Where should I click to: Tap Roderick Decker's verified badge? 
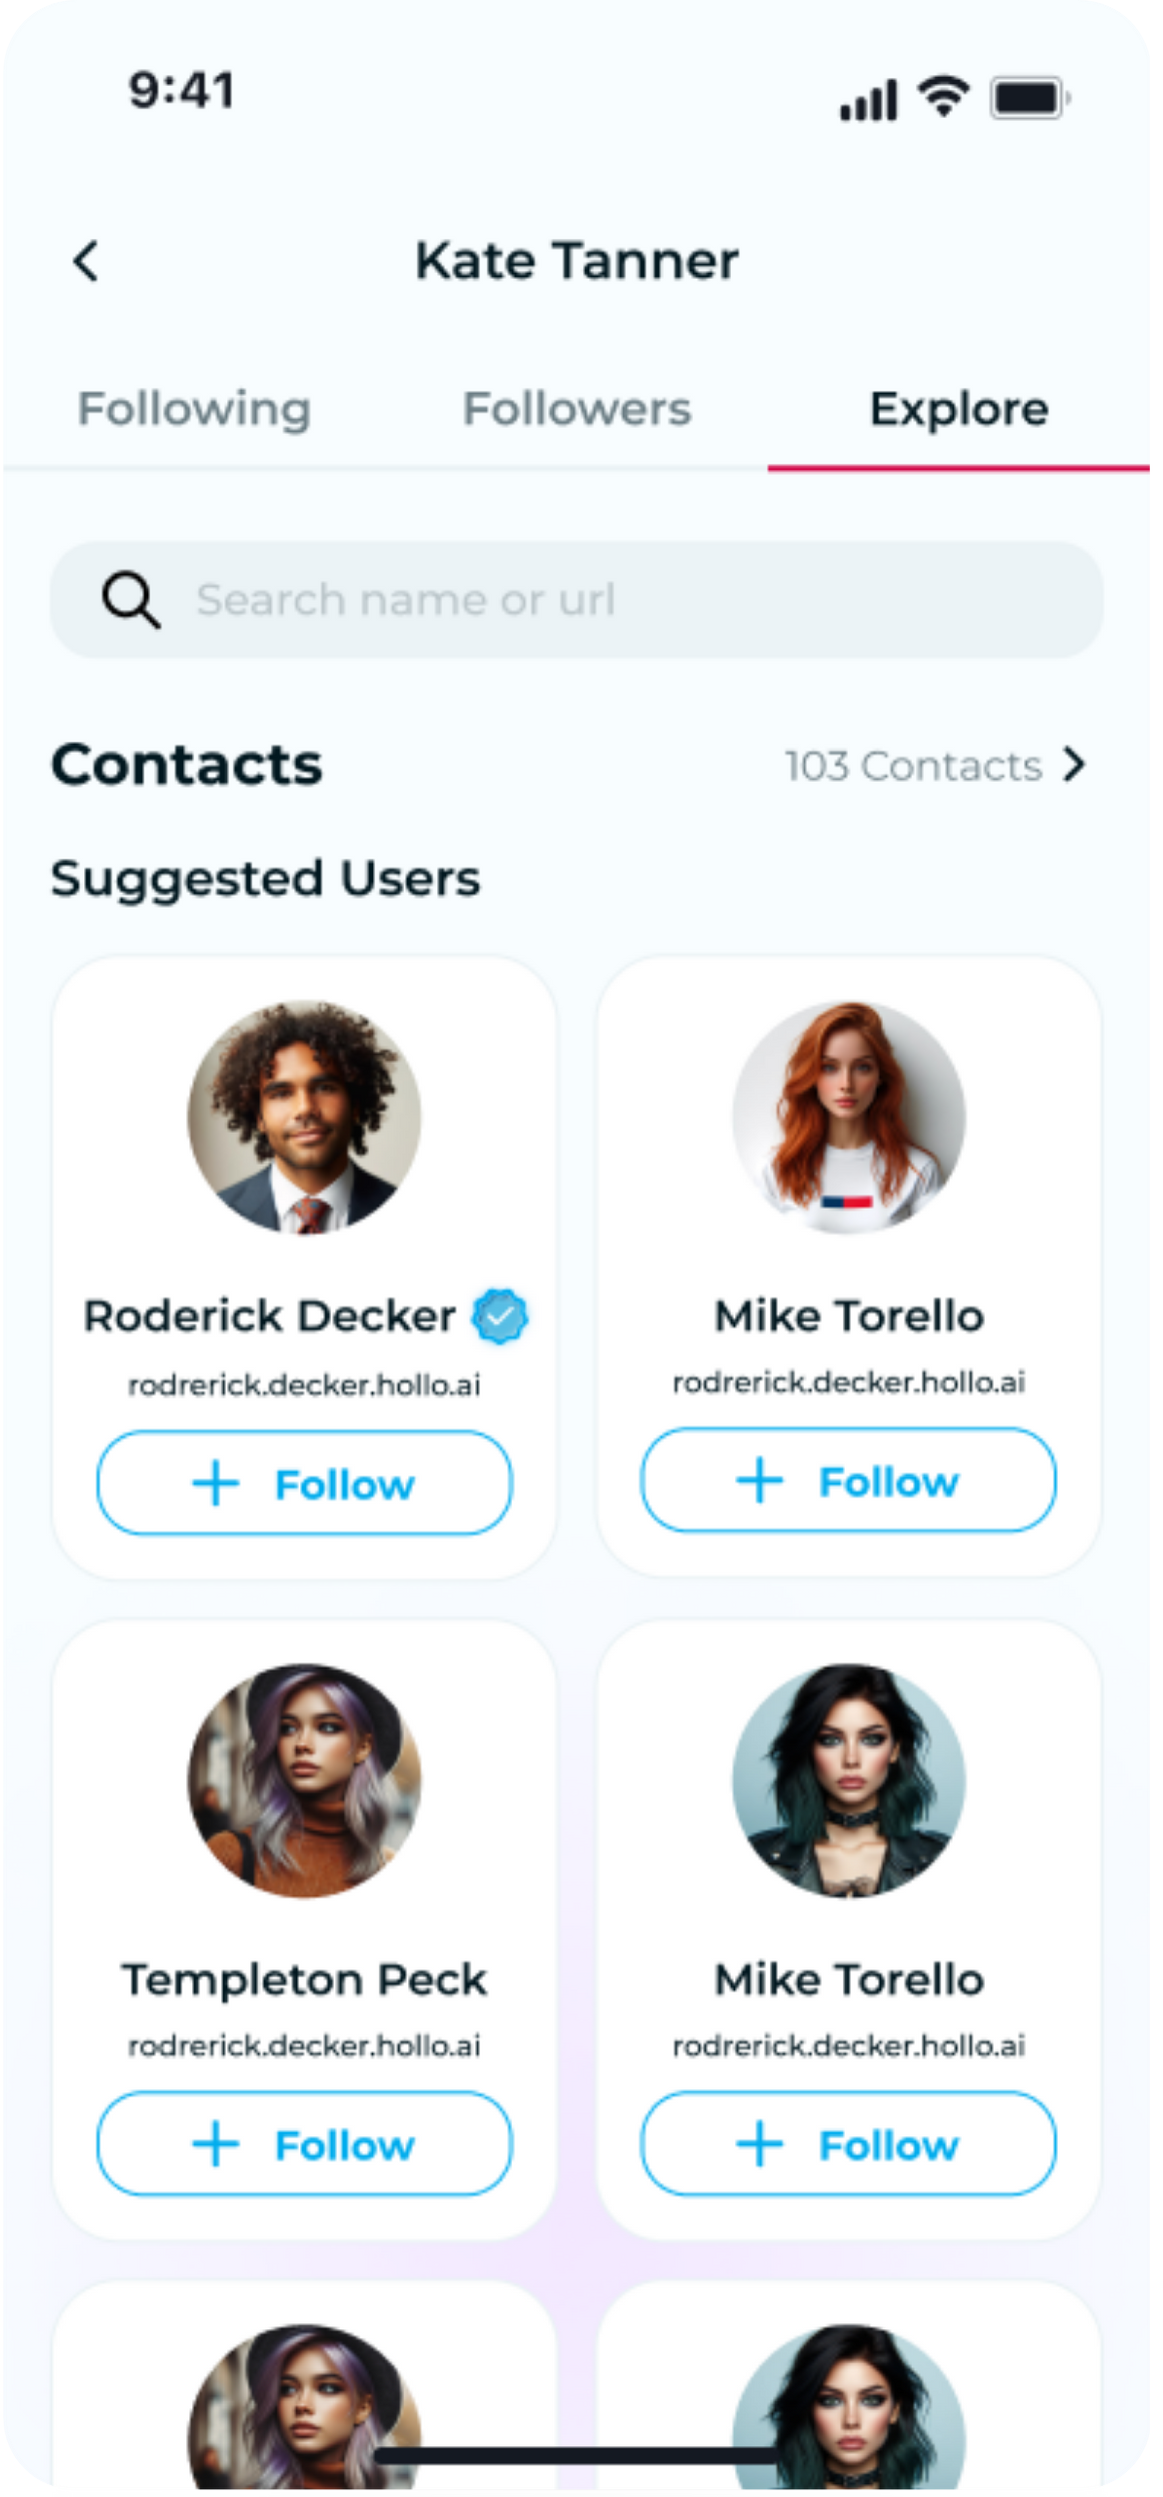[x=500, y=1315]
